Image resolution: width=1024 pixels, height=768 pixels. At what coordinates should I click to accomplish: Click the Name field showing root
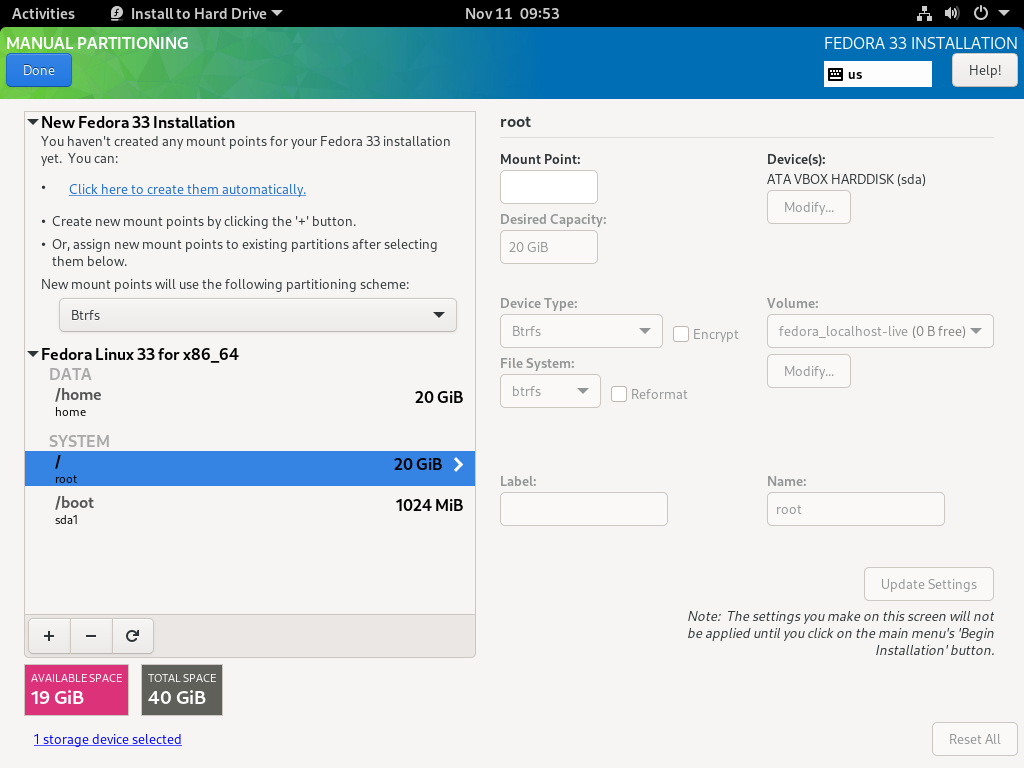[x=856, y=509]
